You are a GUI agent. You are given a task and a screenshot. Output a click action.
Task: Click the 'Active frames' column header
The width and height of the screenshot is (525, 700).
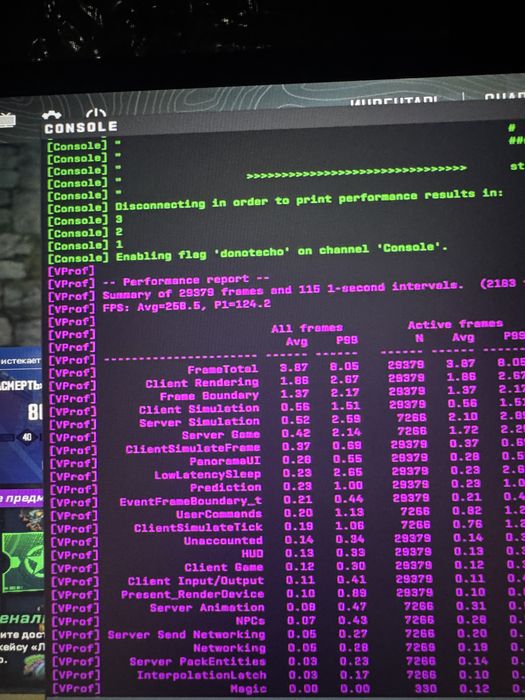[455, 324]
